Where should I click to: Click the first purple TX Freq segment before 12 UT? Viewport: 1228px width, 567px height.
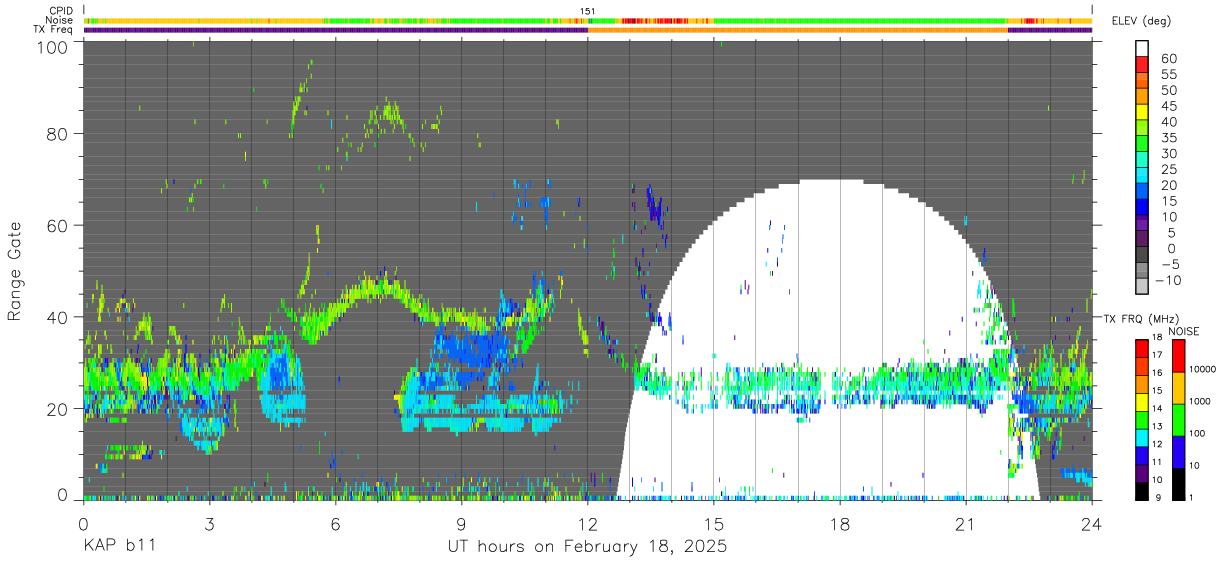click(x=335, y=30)
